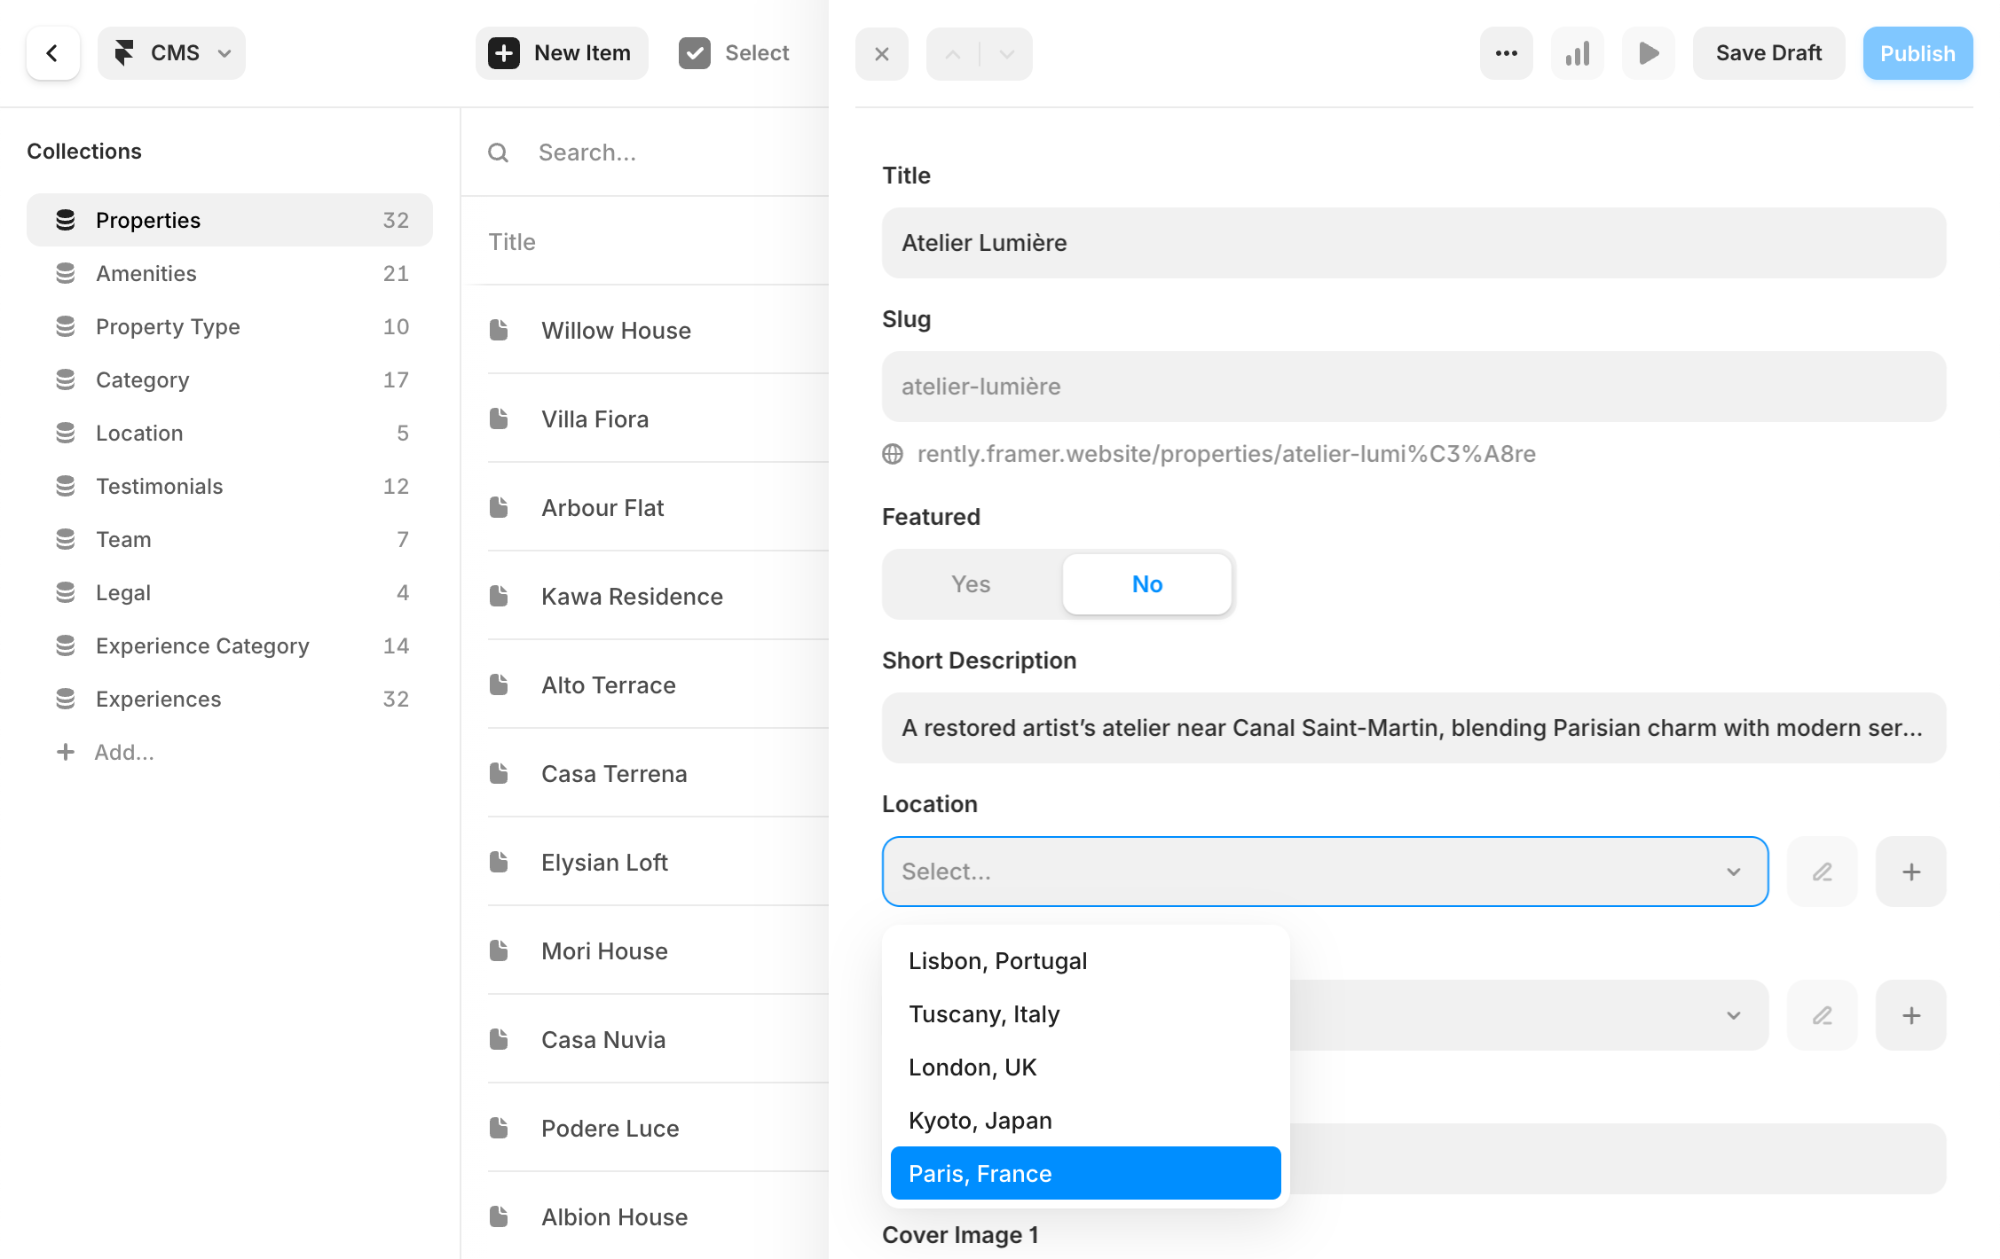
Task: Toggle the Select checkbox
Action: [x=694, y=53]
